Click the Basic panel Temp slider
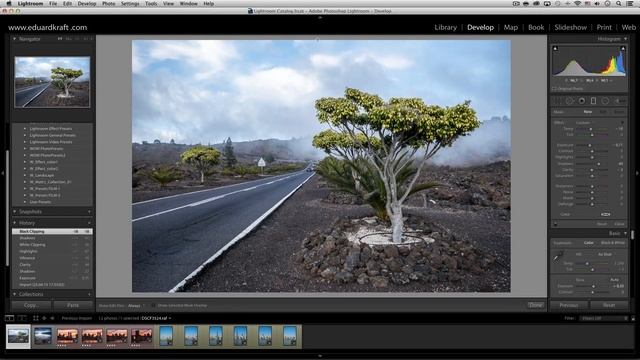Viewport: 640px width, 360px height. (x=592, y=264)
